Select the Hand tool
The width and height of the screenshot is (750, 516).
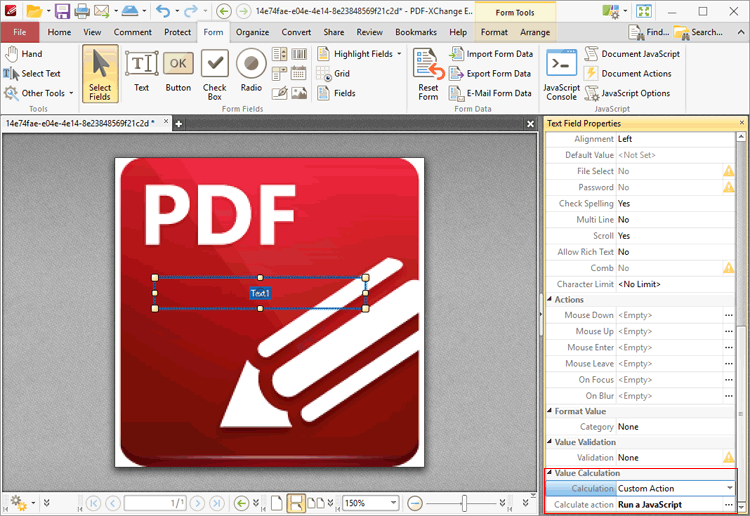point(24,54)
